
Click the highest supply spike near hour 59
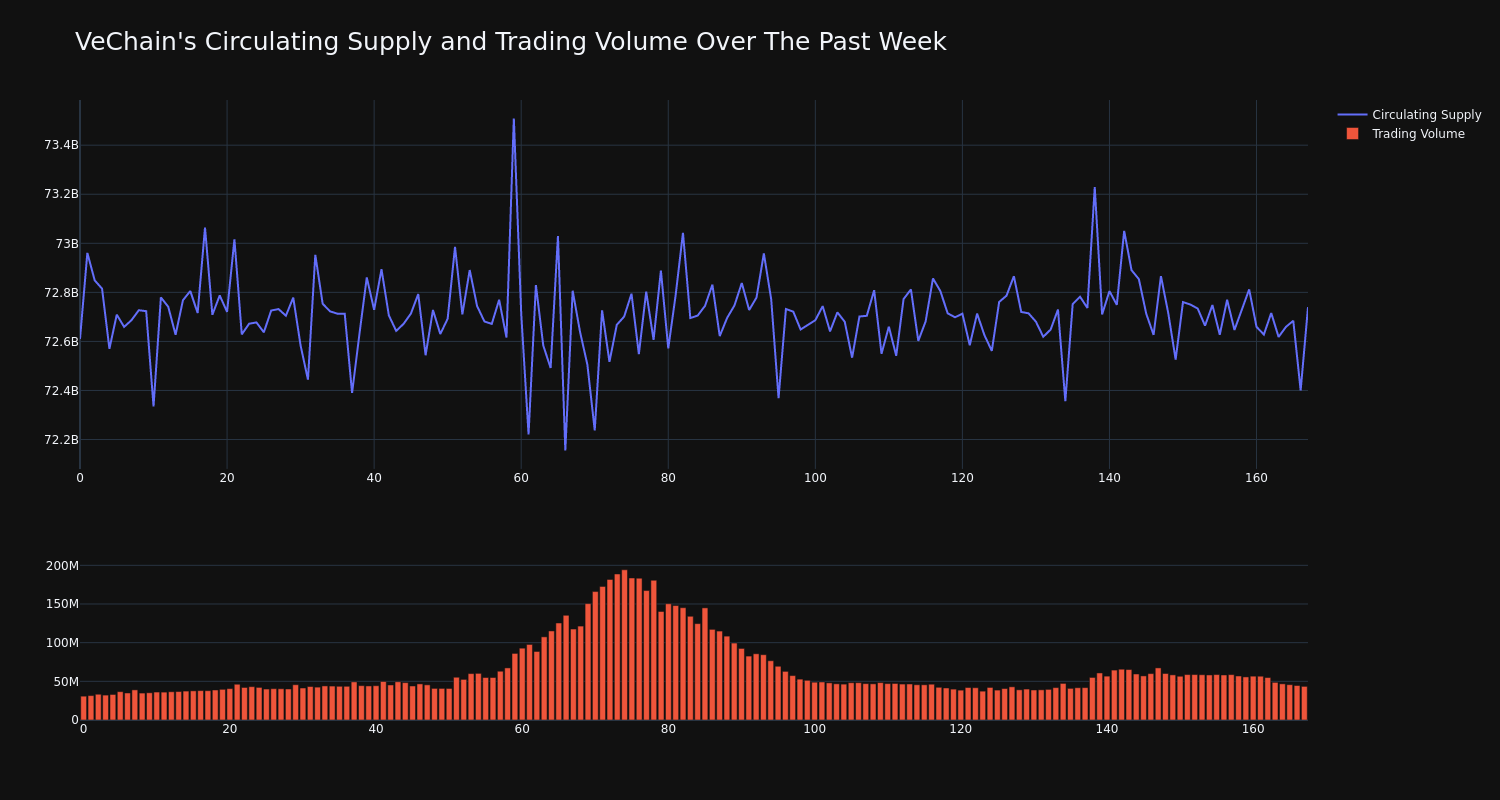514,120
